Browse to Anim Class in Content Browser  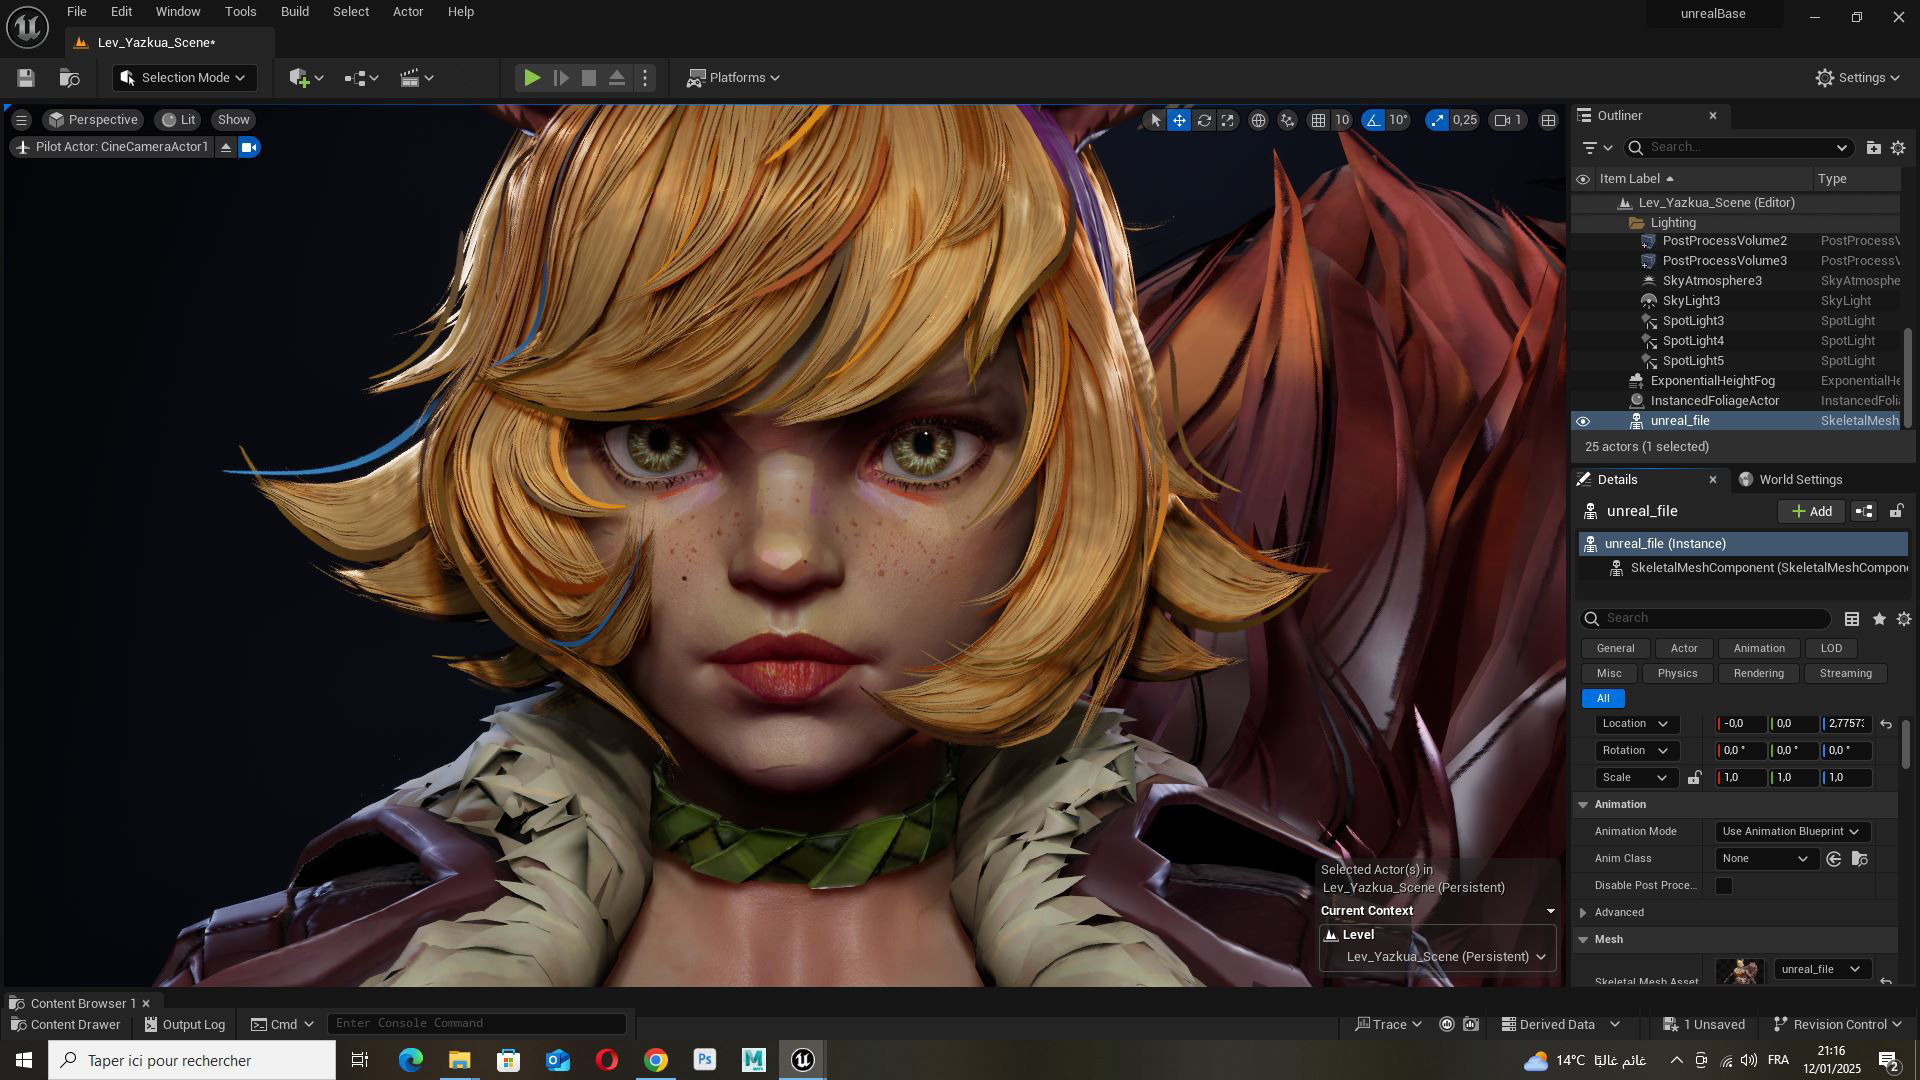1860,859
